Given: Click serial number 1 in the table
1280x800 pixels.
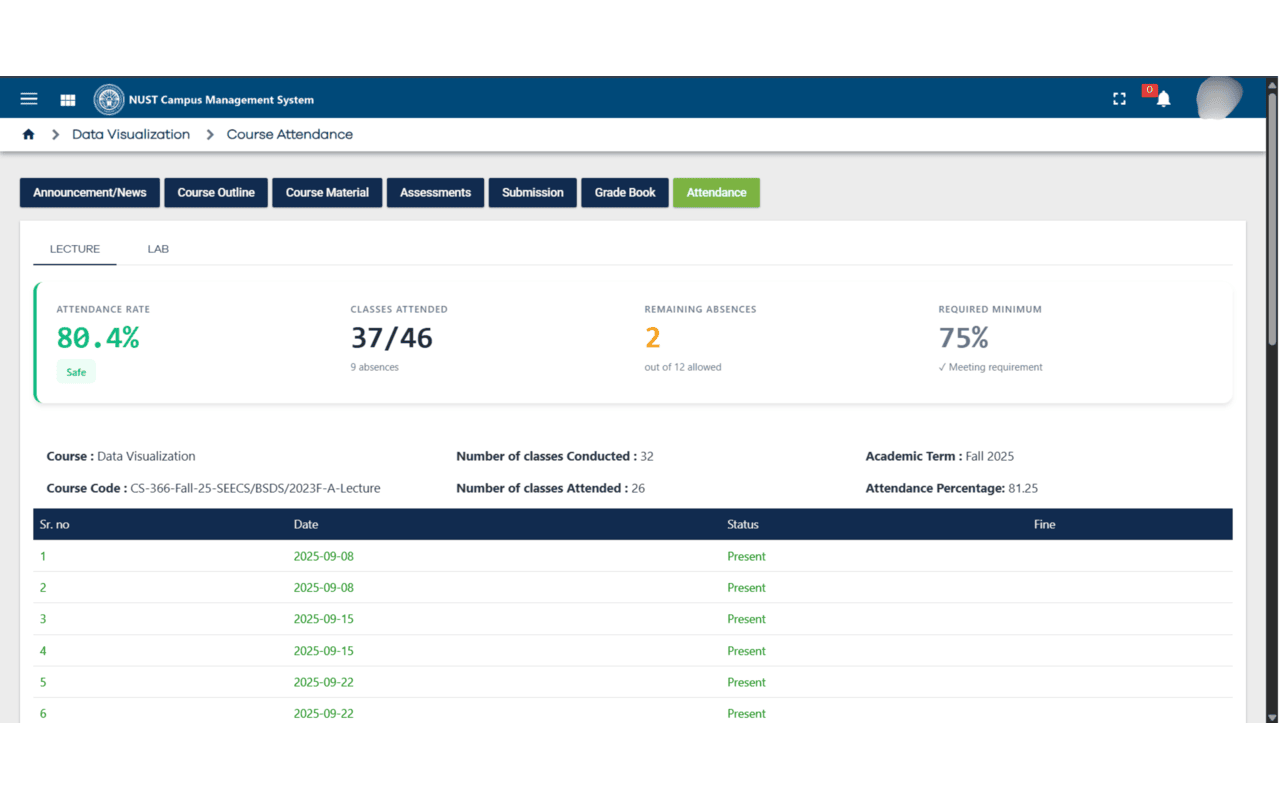Looking at the screenshot, I should point(43,556).
